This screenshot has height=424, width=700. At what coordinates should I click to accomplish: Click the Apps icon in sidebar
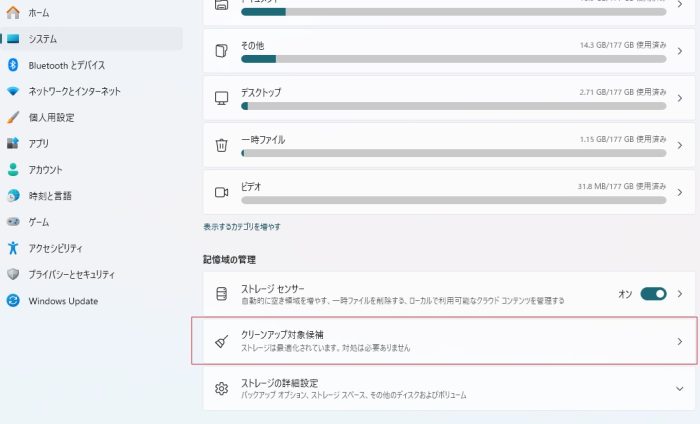click(x=13, y=143)
